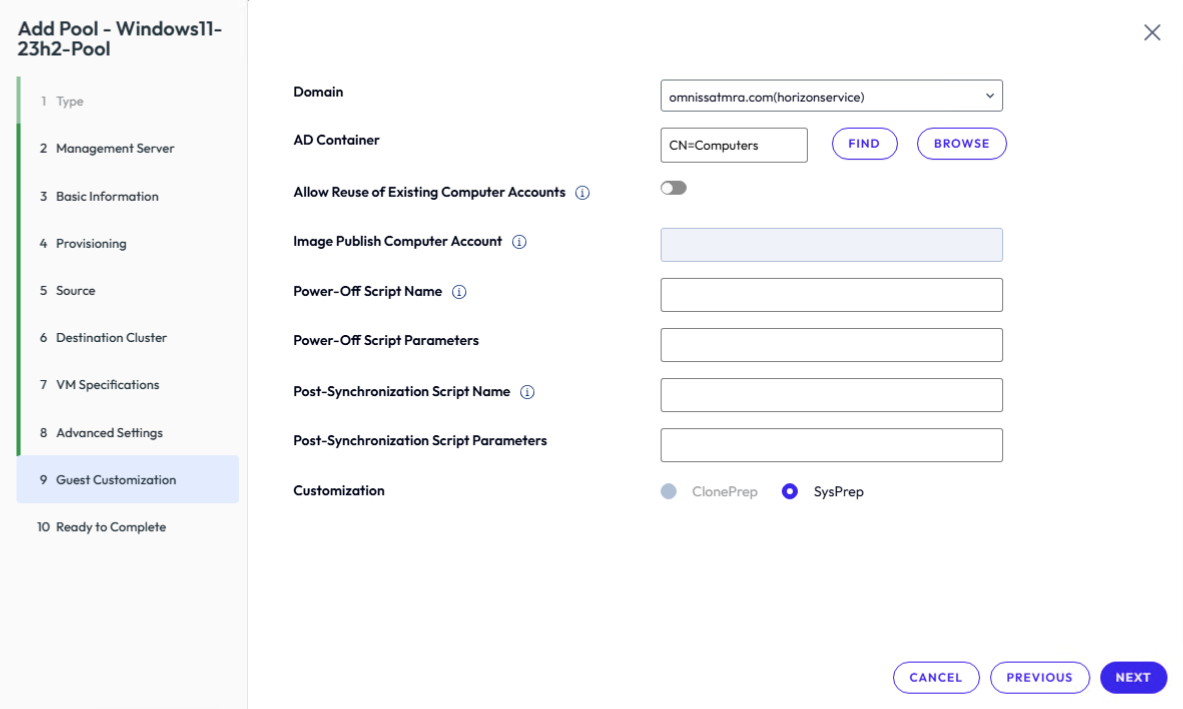This screenshot has width=1183, height=709.
Task: Toggle Allow Reuse of Existing Computer Accounts
Action: (x=673, y=188)
